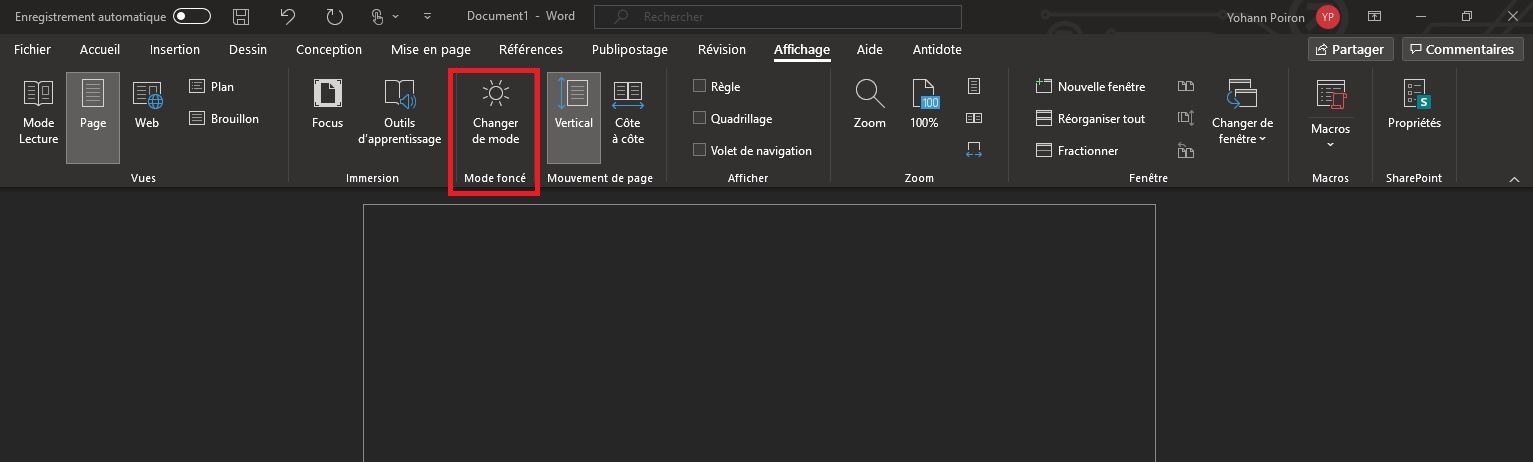
Task: Tick the Volet de navigation checkbox
Action: click(x=700, y=151)
